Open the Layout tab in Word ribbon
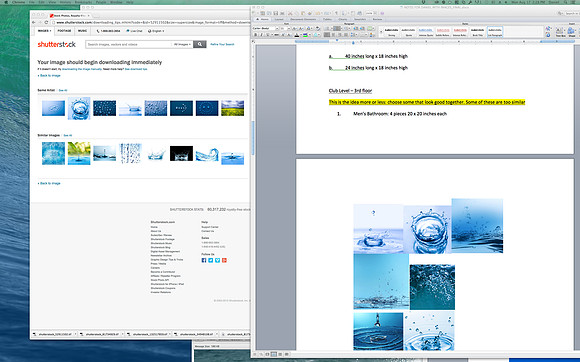 (x=279, y=19)
